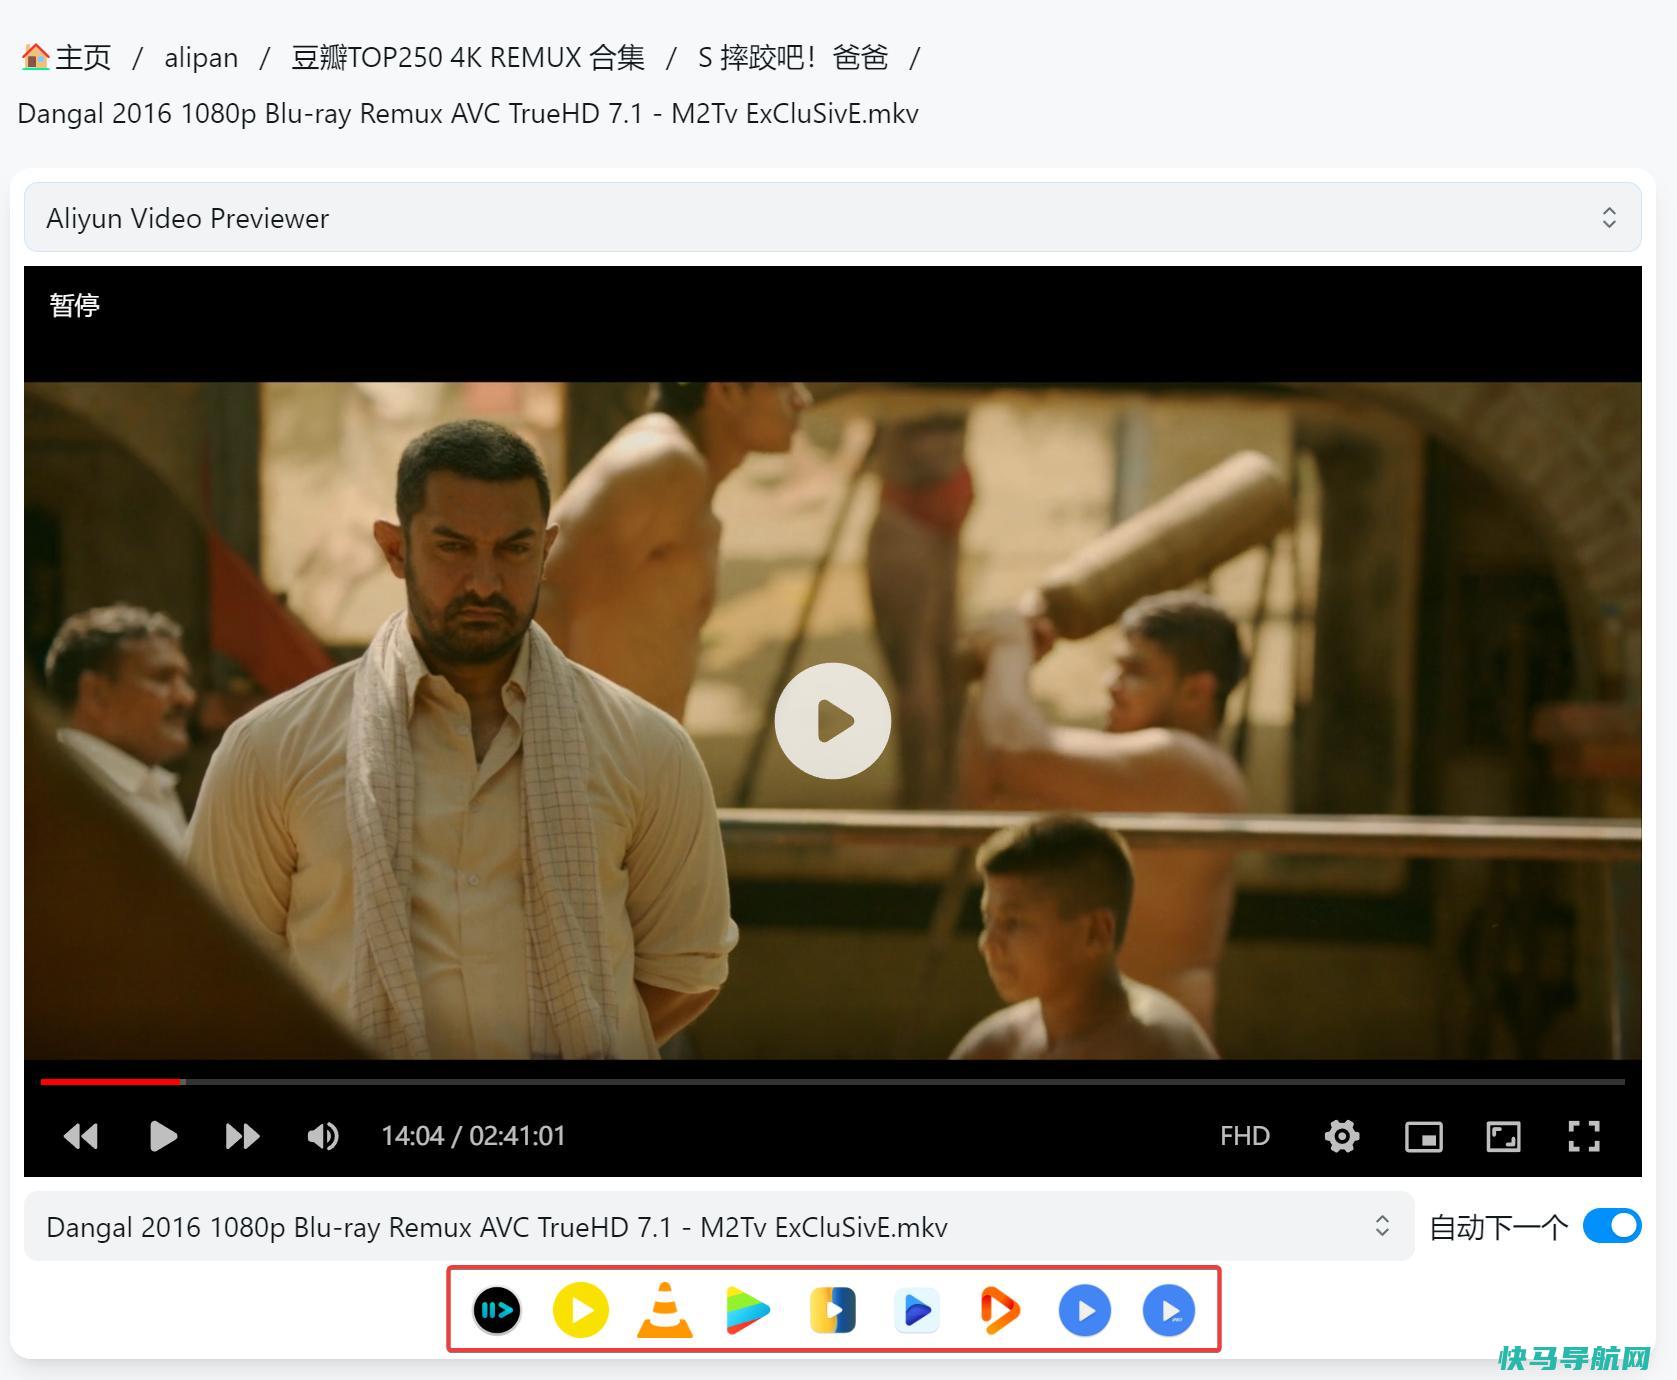Open video in PotPlayer yellow icon
The height and width of the screenshot is (1380, 1677).
point(581,1310)
